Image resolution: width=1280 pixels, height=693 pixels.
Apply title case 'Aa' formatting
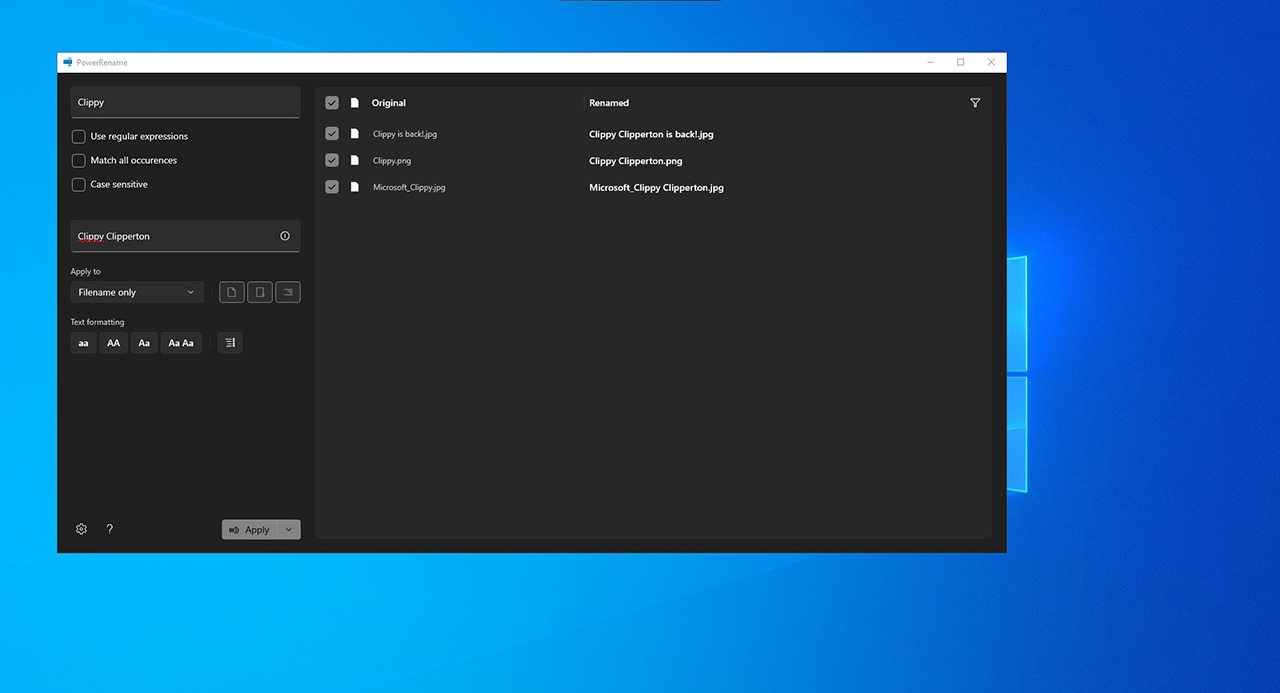(x=144, y=343)
